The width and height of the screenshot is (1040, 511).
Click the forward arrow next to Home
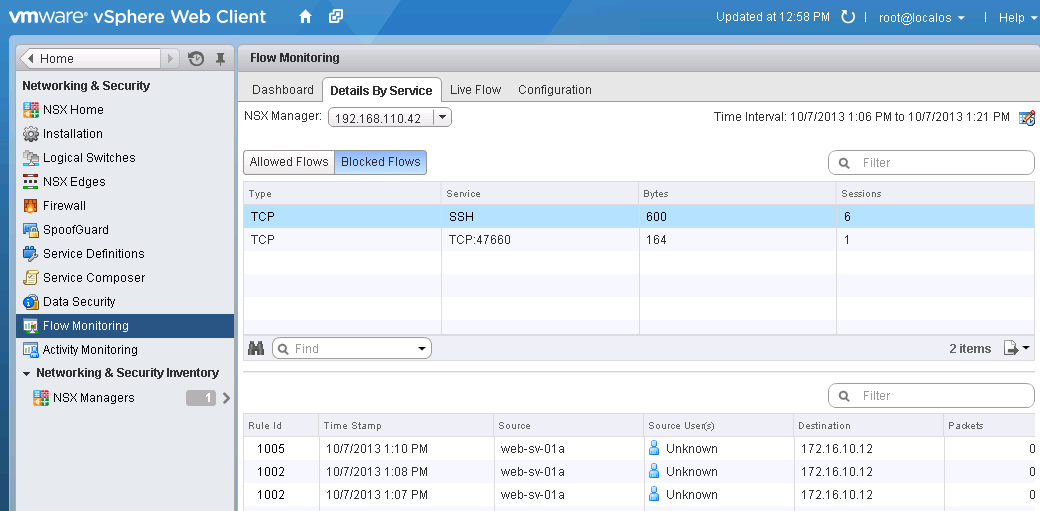point(170,58)
